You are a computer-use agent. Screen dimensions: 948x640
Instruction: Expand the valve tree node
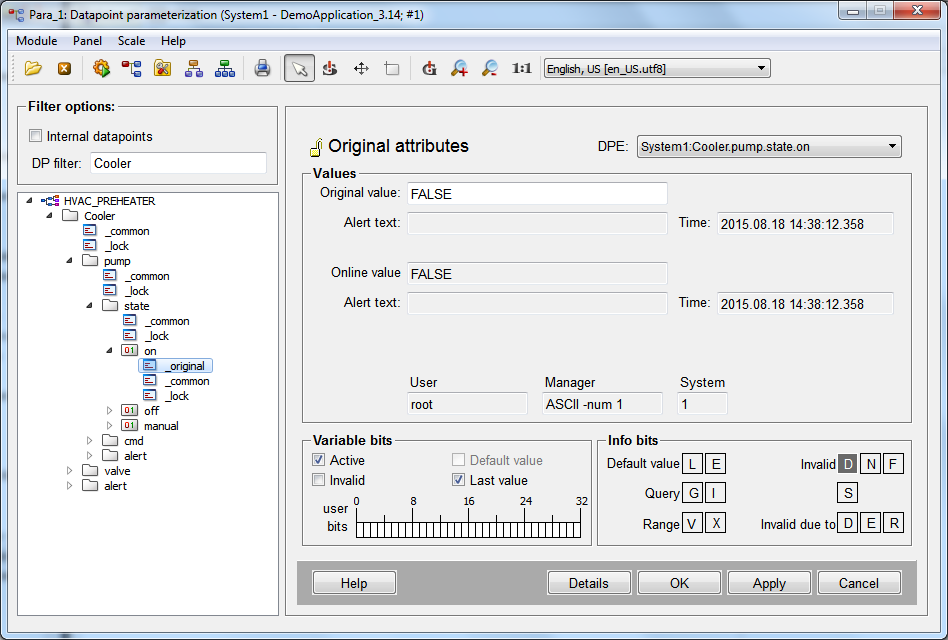(70, 471)
